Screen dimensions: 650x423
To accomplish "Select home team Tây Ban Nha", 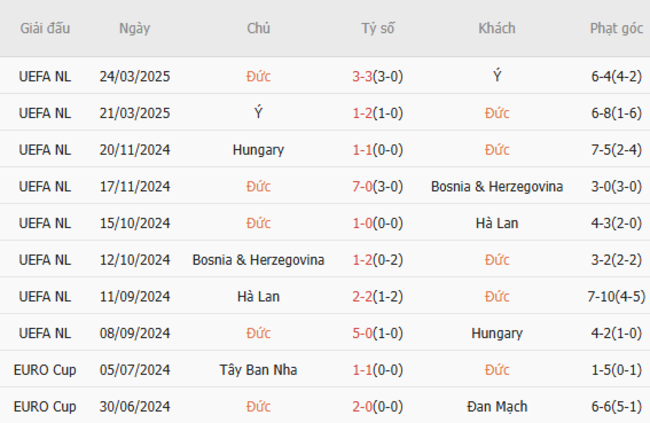I will pyautogui.click(x=258, y=370).
